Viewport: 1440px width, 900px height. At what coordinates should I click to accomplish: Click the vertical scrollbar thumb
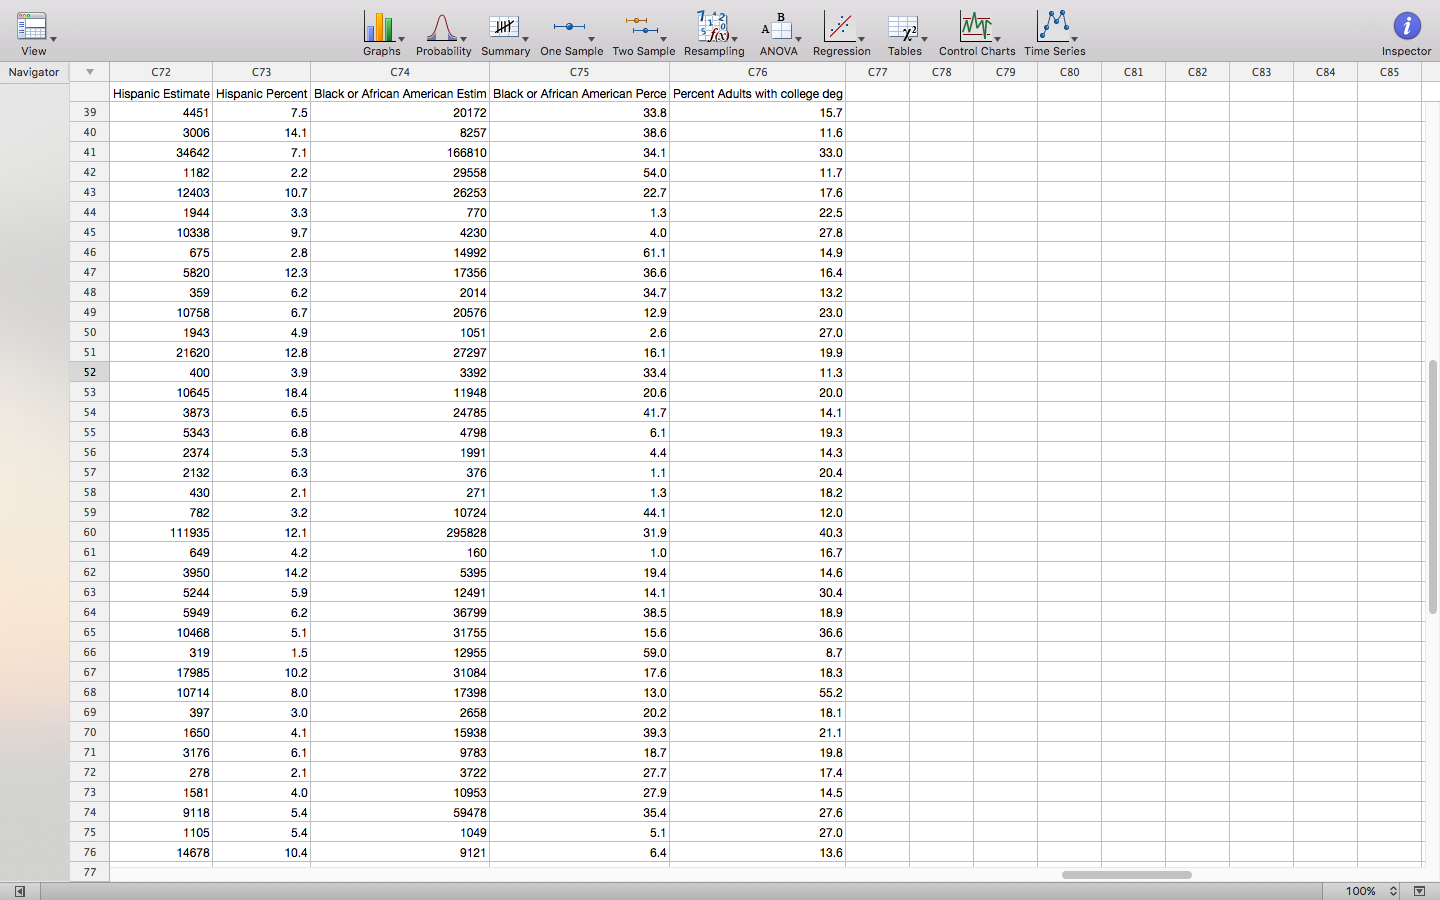tap(1433, 487)
